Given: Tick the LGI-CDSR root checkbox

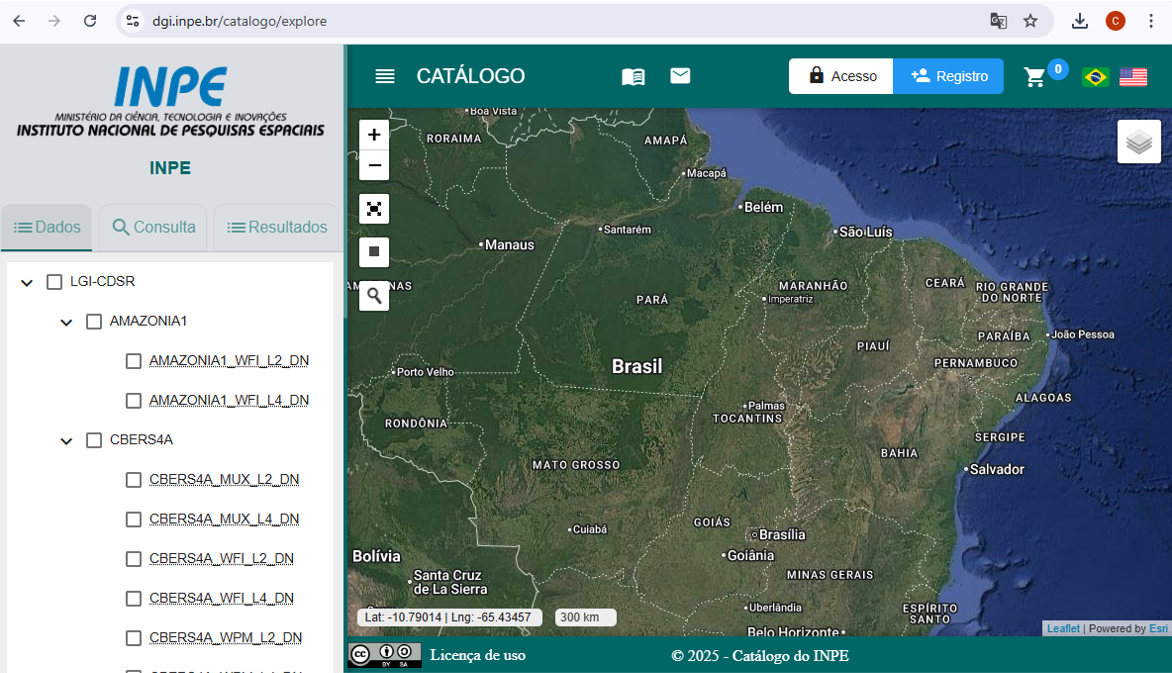Looking at the screenshot, I should (x=55, y=282).
